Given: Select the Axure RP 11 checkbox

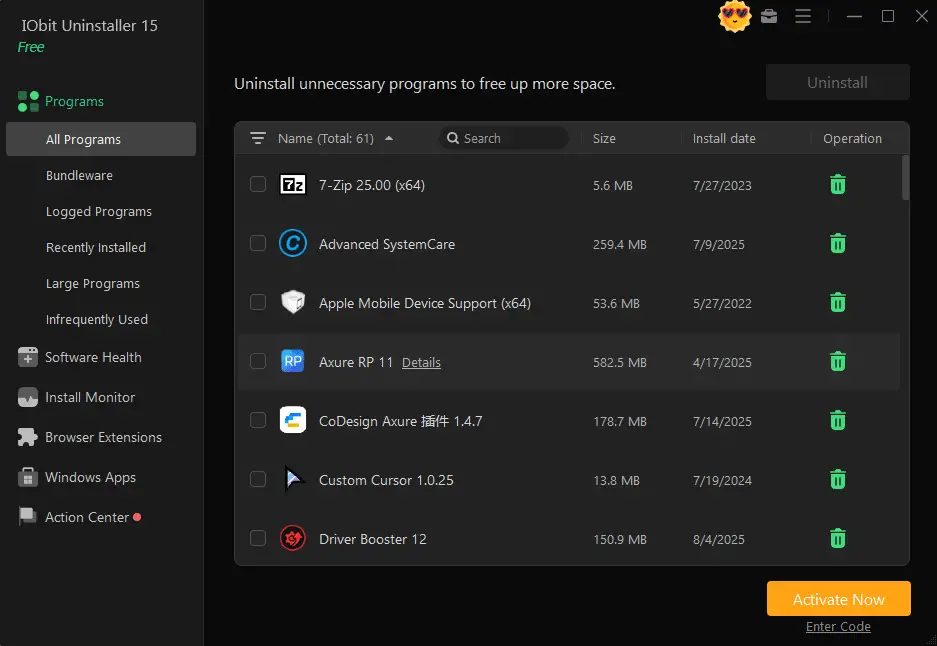Looking at the screenshot, I should [257, 362].
